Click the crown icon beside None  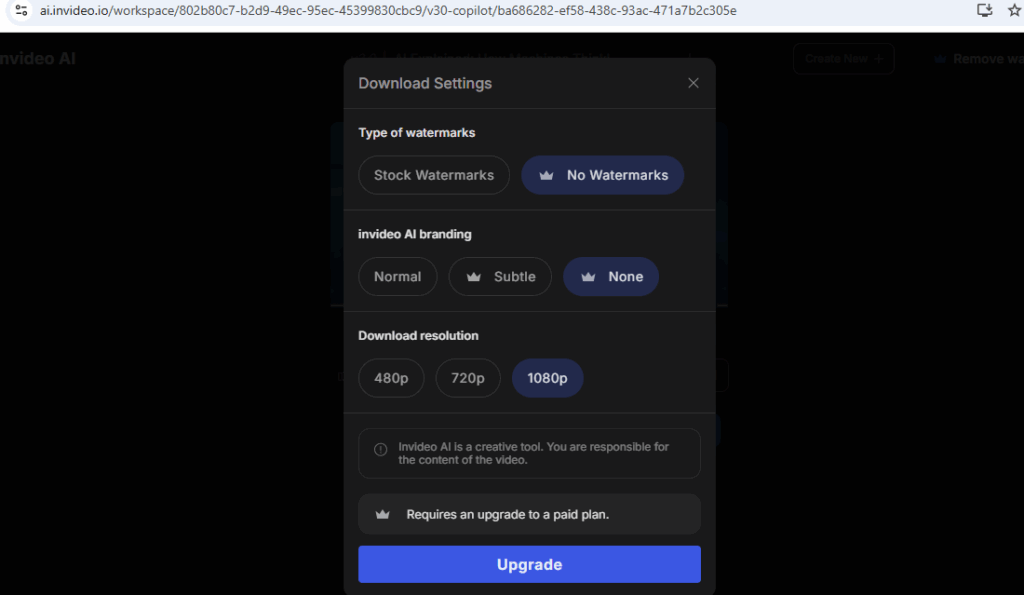coord(588,277)
